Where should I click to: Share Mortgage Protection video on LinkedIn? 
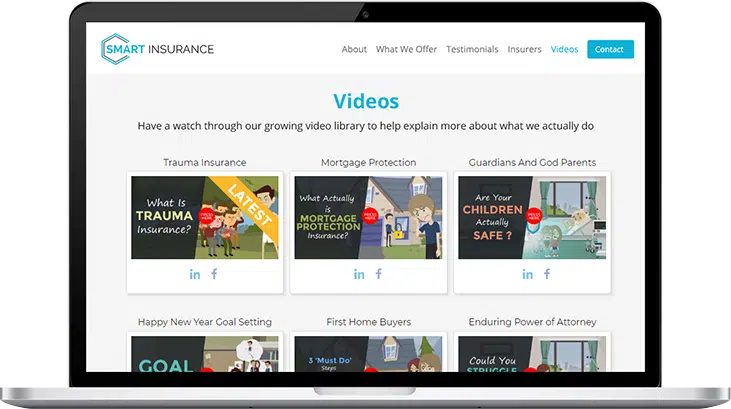pyautogui.click(x=359, y=274)
